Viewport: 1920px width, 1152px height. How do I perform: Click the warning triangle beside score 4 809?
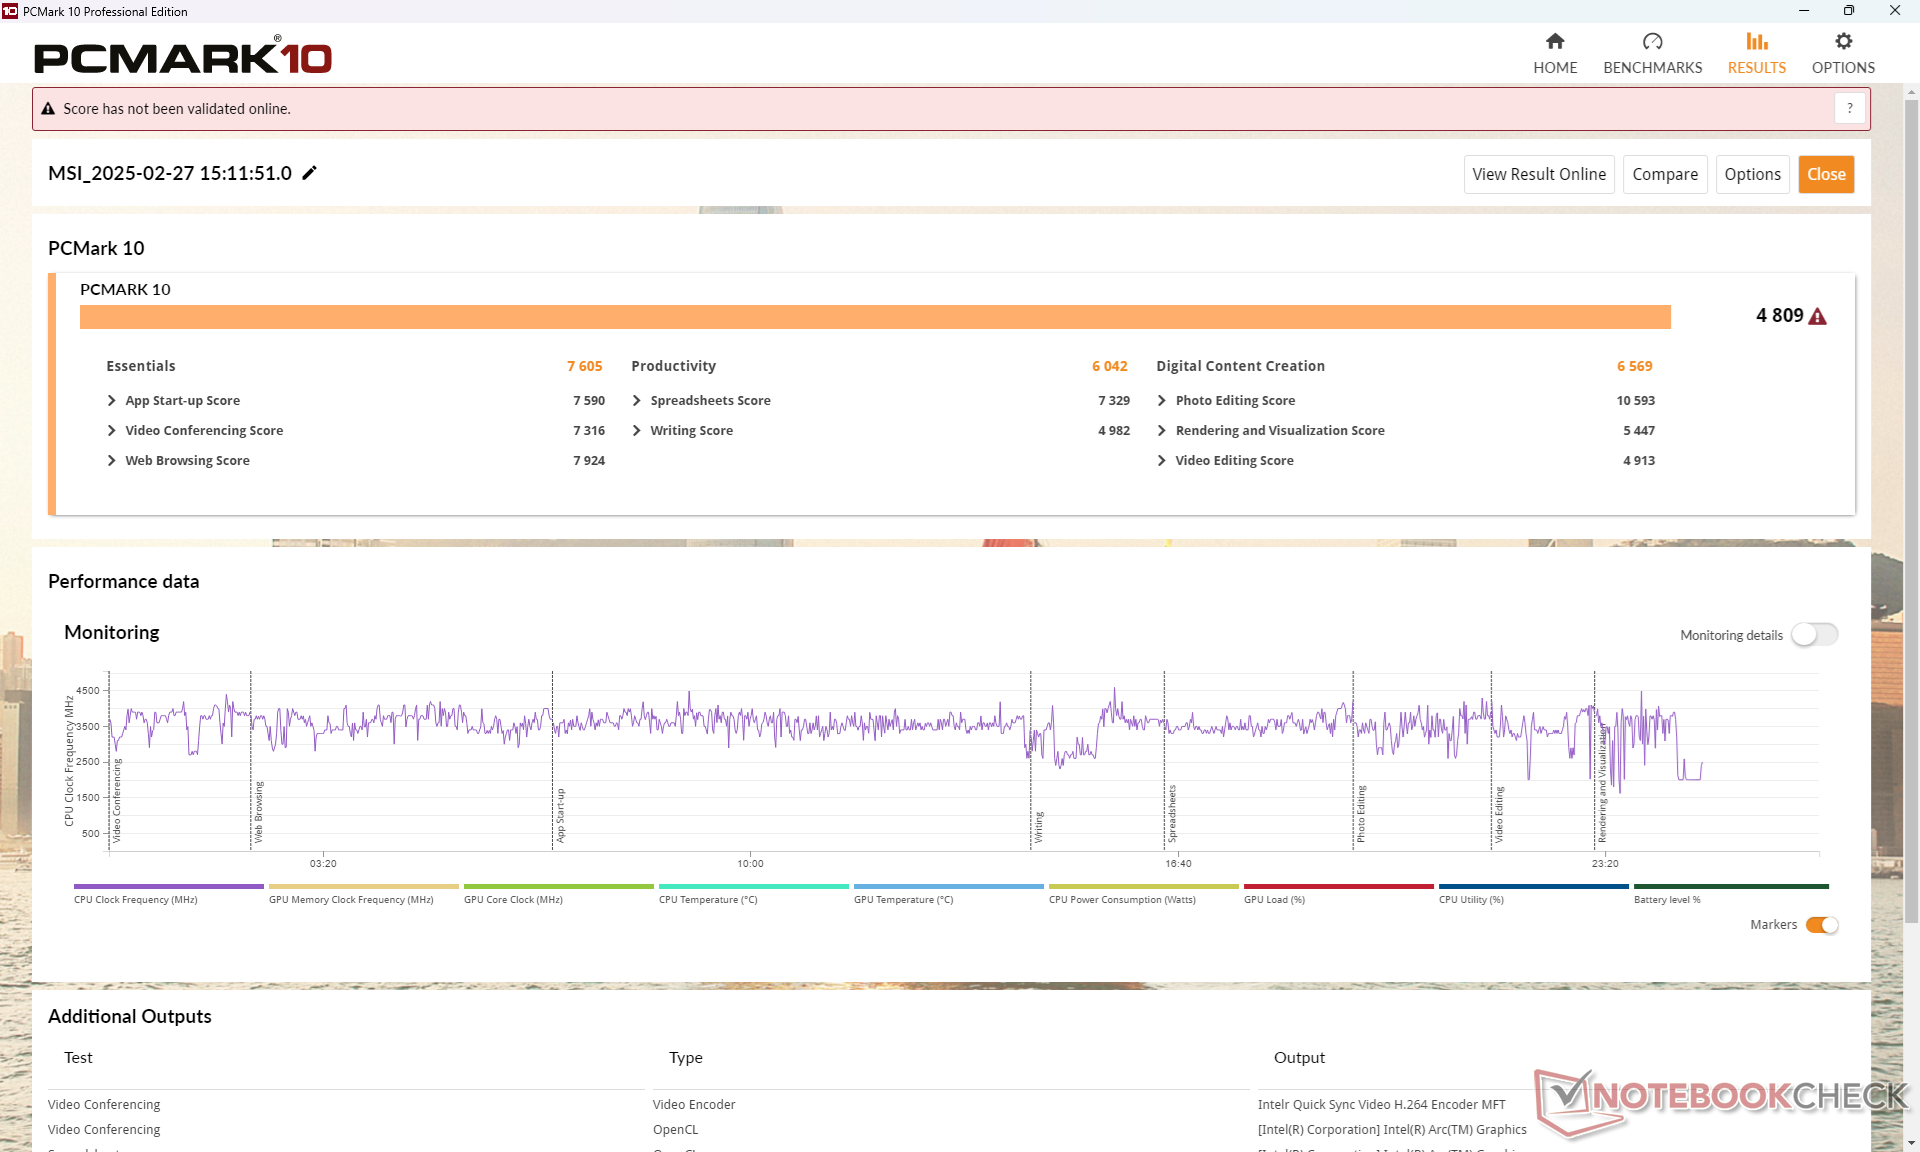click(1818, 317)
